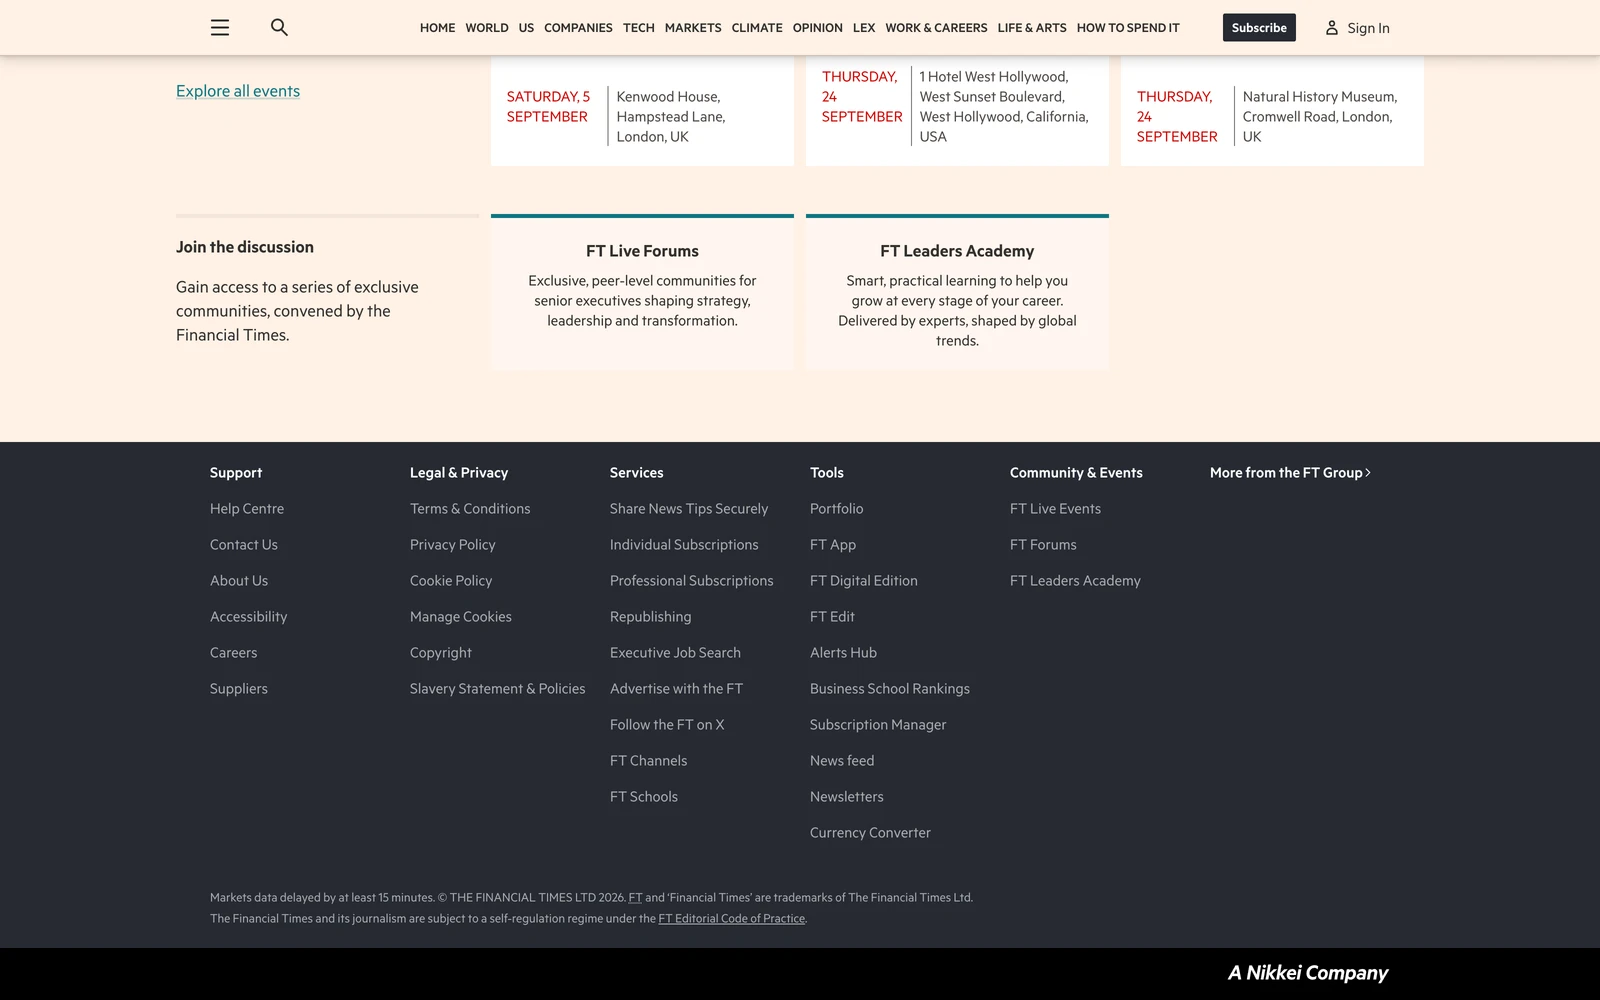Open News feed footer link
Viewport: 1600px width, 1000px height.
pos(842,761)
